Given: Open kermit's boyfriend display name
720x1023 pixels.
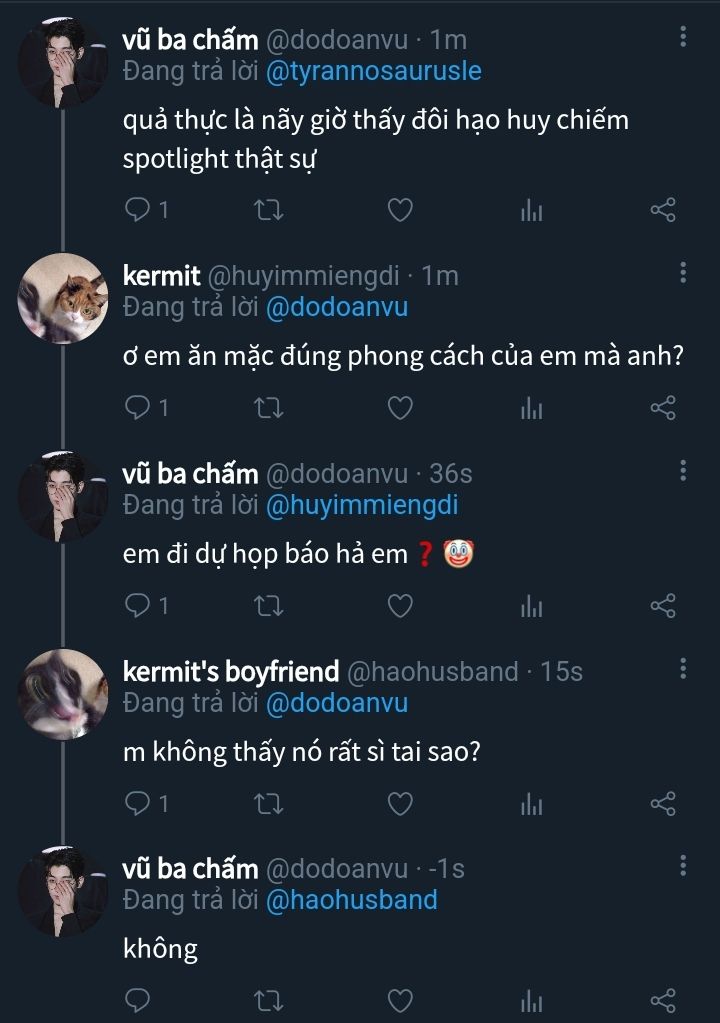Looking at the screenshot, I should (230, 671).
